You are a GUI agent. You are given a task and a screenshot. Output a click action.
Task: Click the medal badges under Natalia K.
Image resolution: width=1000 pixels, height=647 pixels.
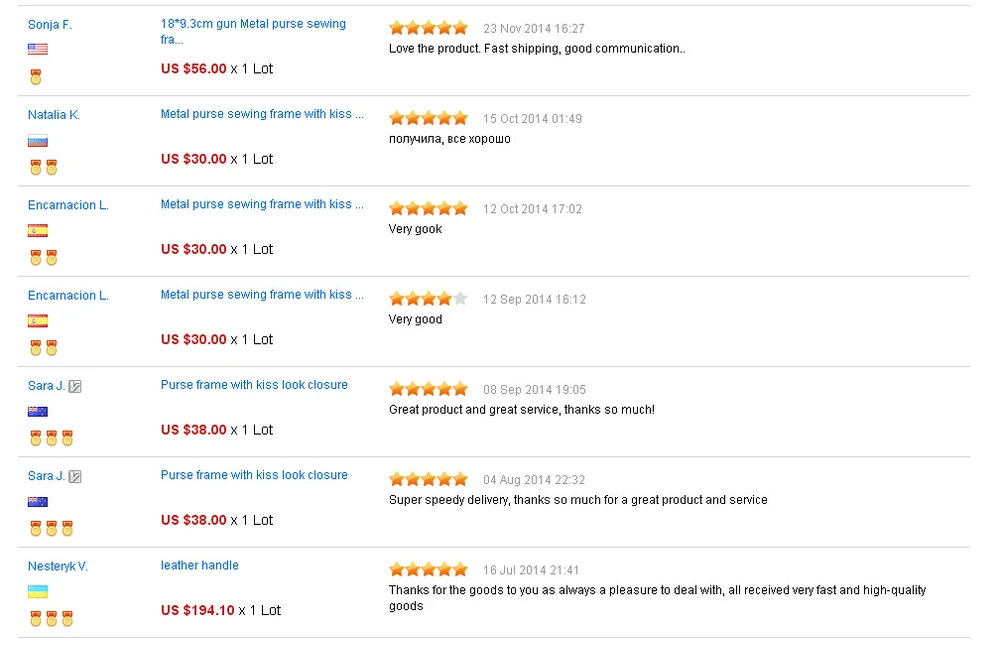[43, 167]
